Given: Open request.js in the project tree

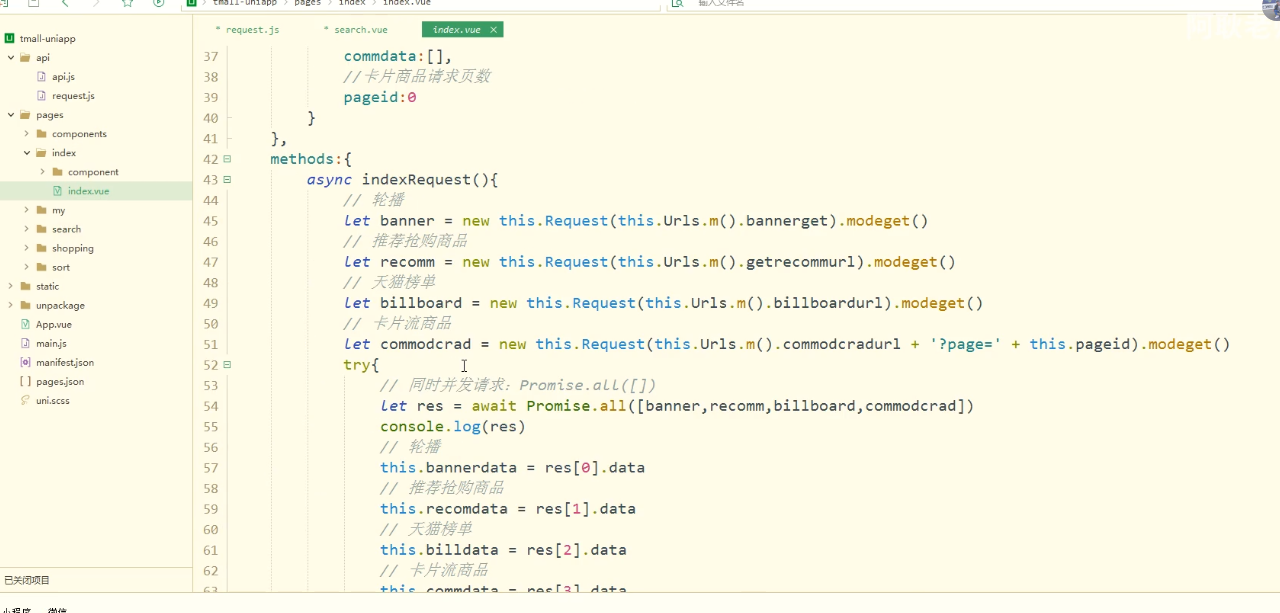Looking at the screenshot, I should (73, 96).
